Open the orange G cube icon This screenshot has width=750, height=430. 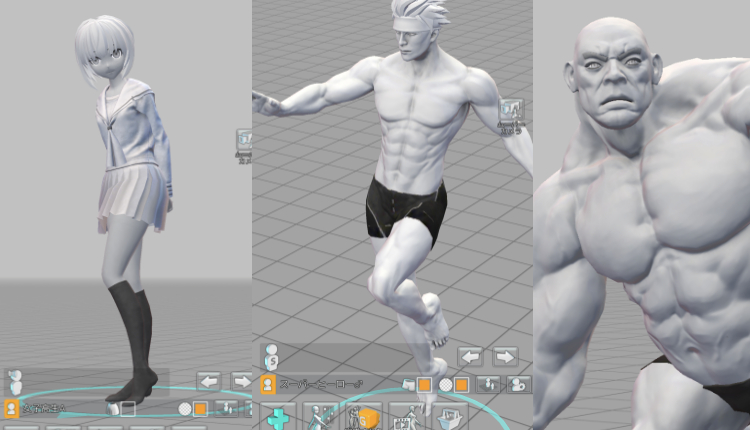(364, 417)
